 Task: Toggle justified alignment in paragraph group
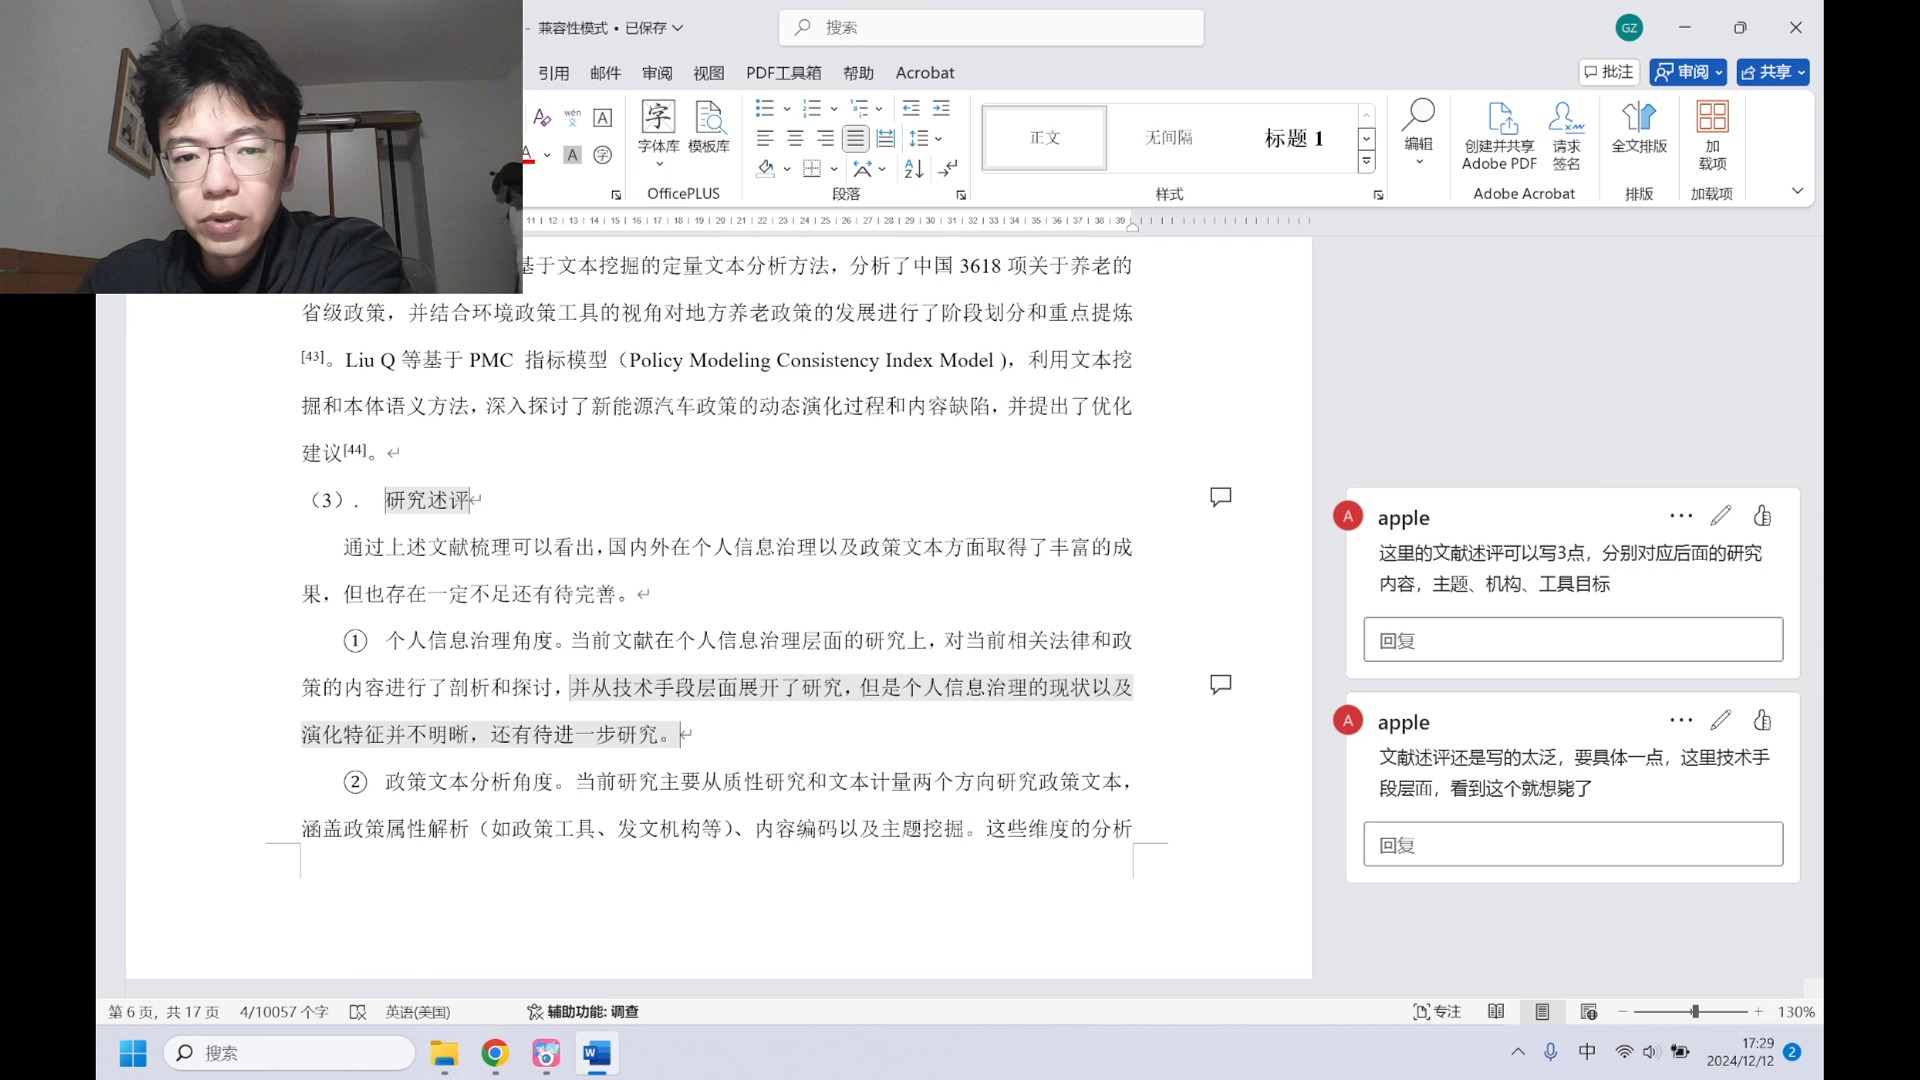tap(856, 138)
